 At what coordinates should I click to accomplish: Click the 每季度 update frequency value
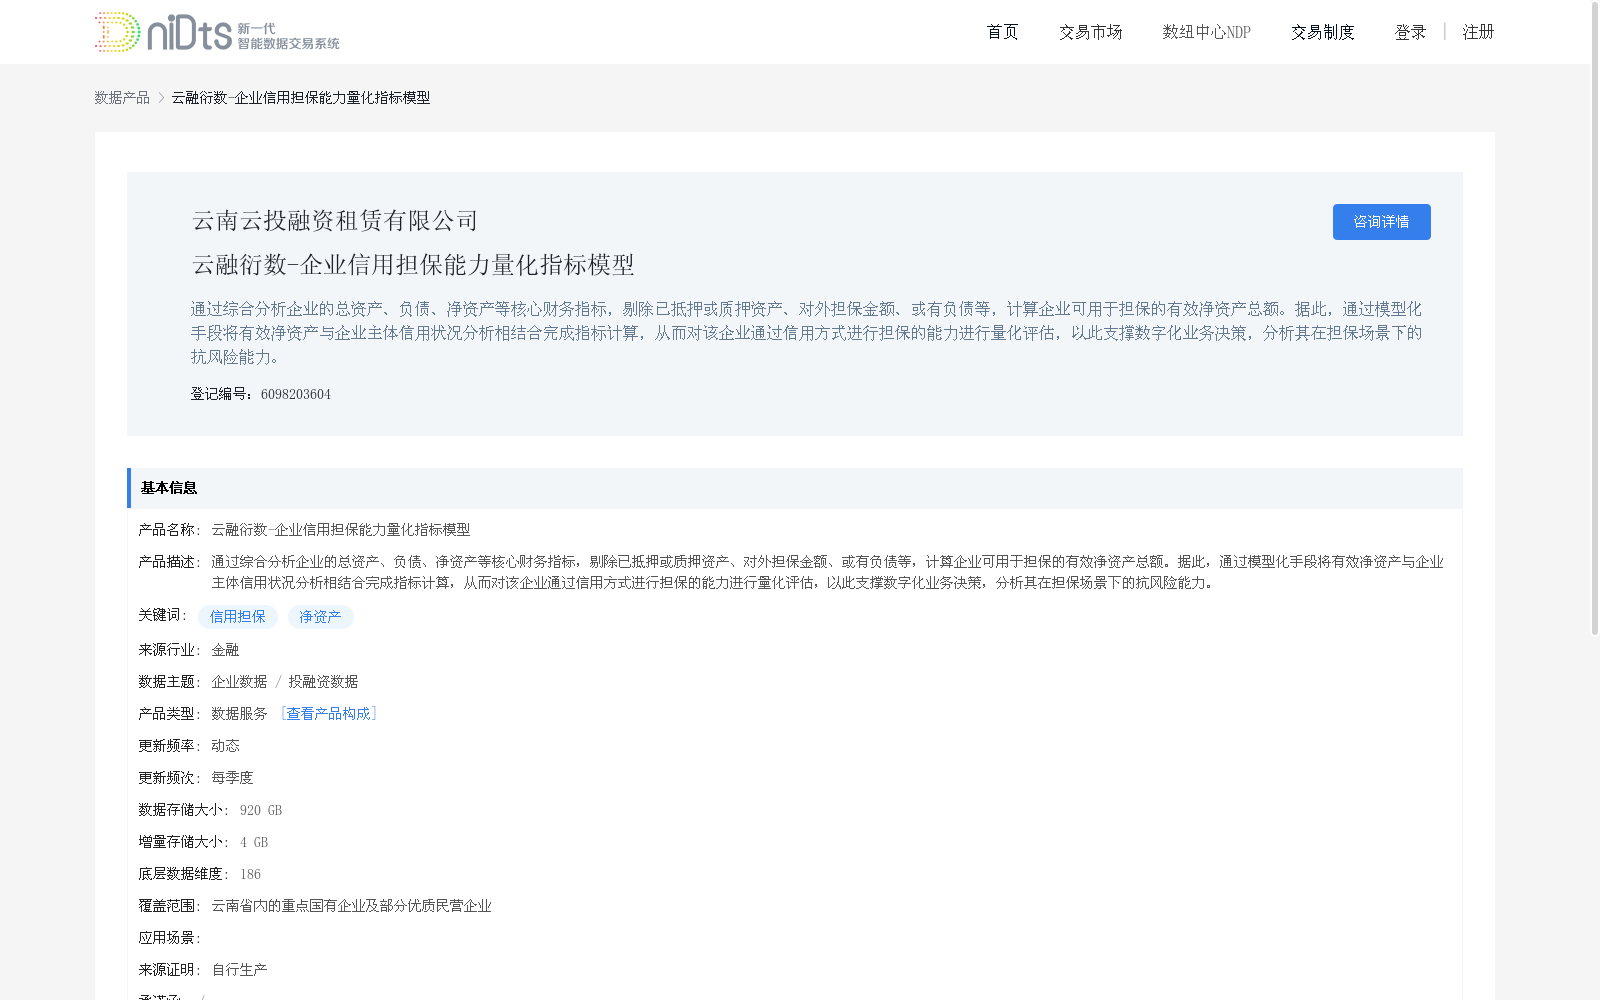[232, 778]
